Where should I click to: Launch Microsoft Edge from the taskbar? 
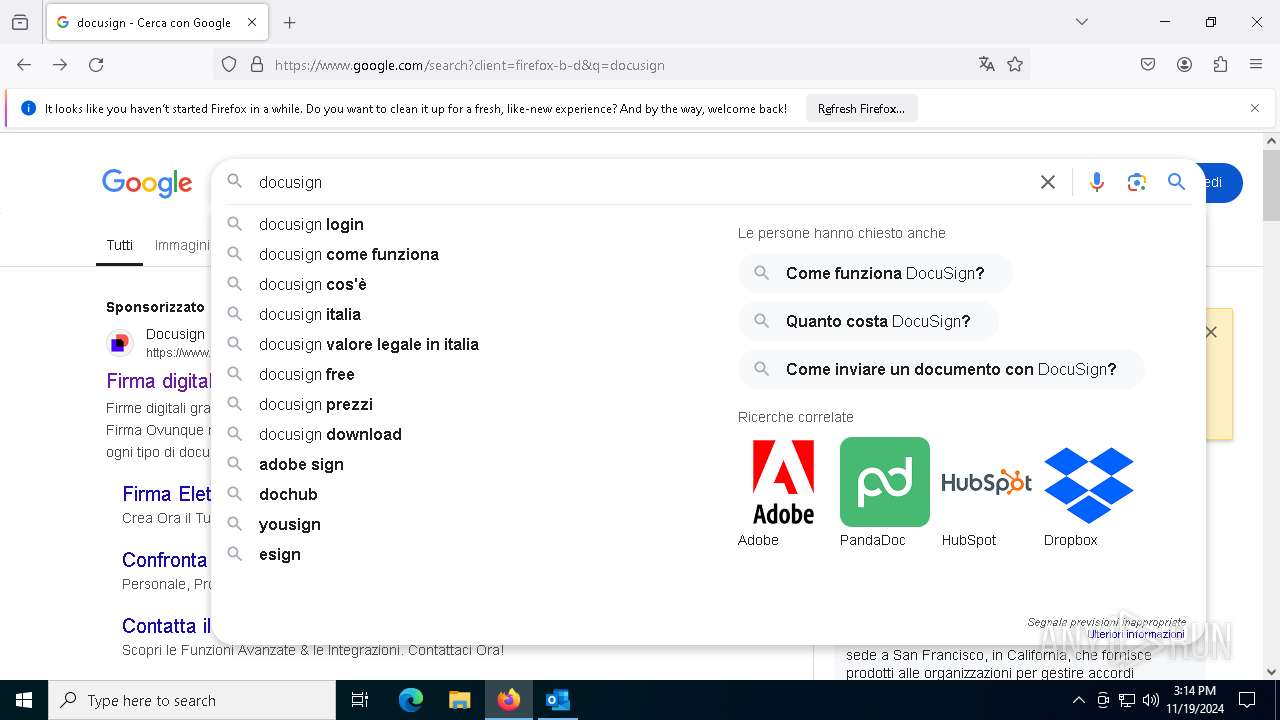click(x=411, y=700)
